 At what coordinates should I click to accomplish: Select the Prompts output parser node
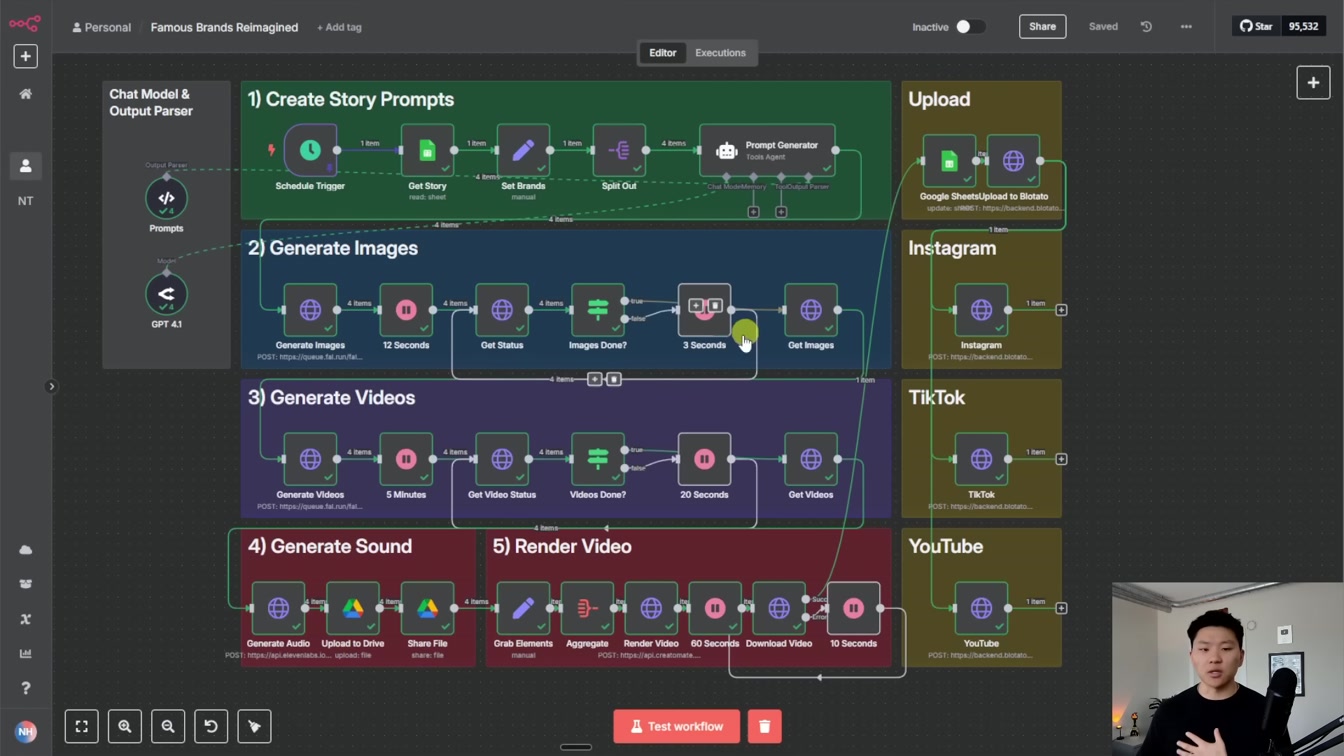point(166,198)
